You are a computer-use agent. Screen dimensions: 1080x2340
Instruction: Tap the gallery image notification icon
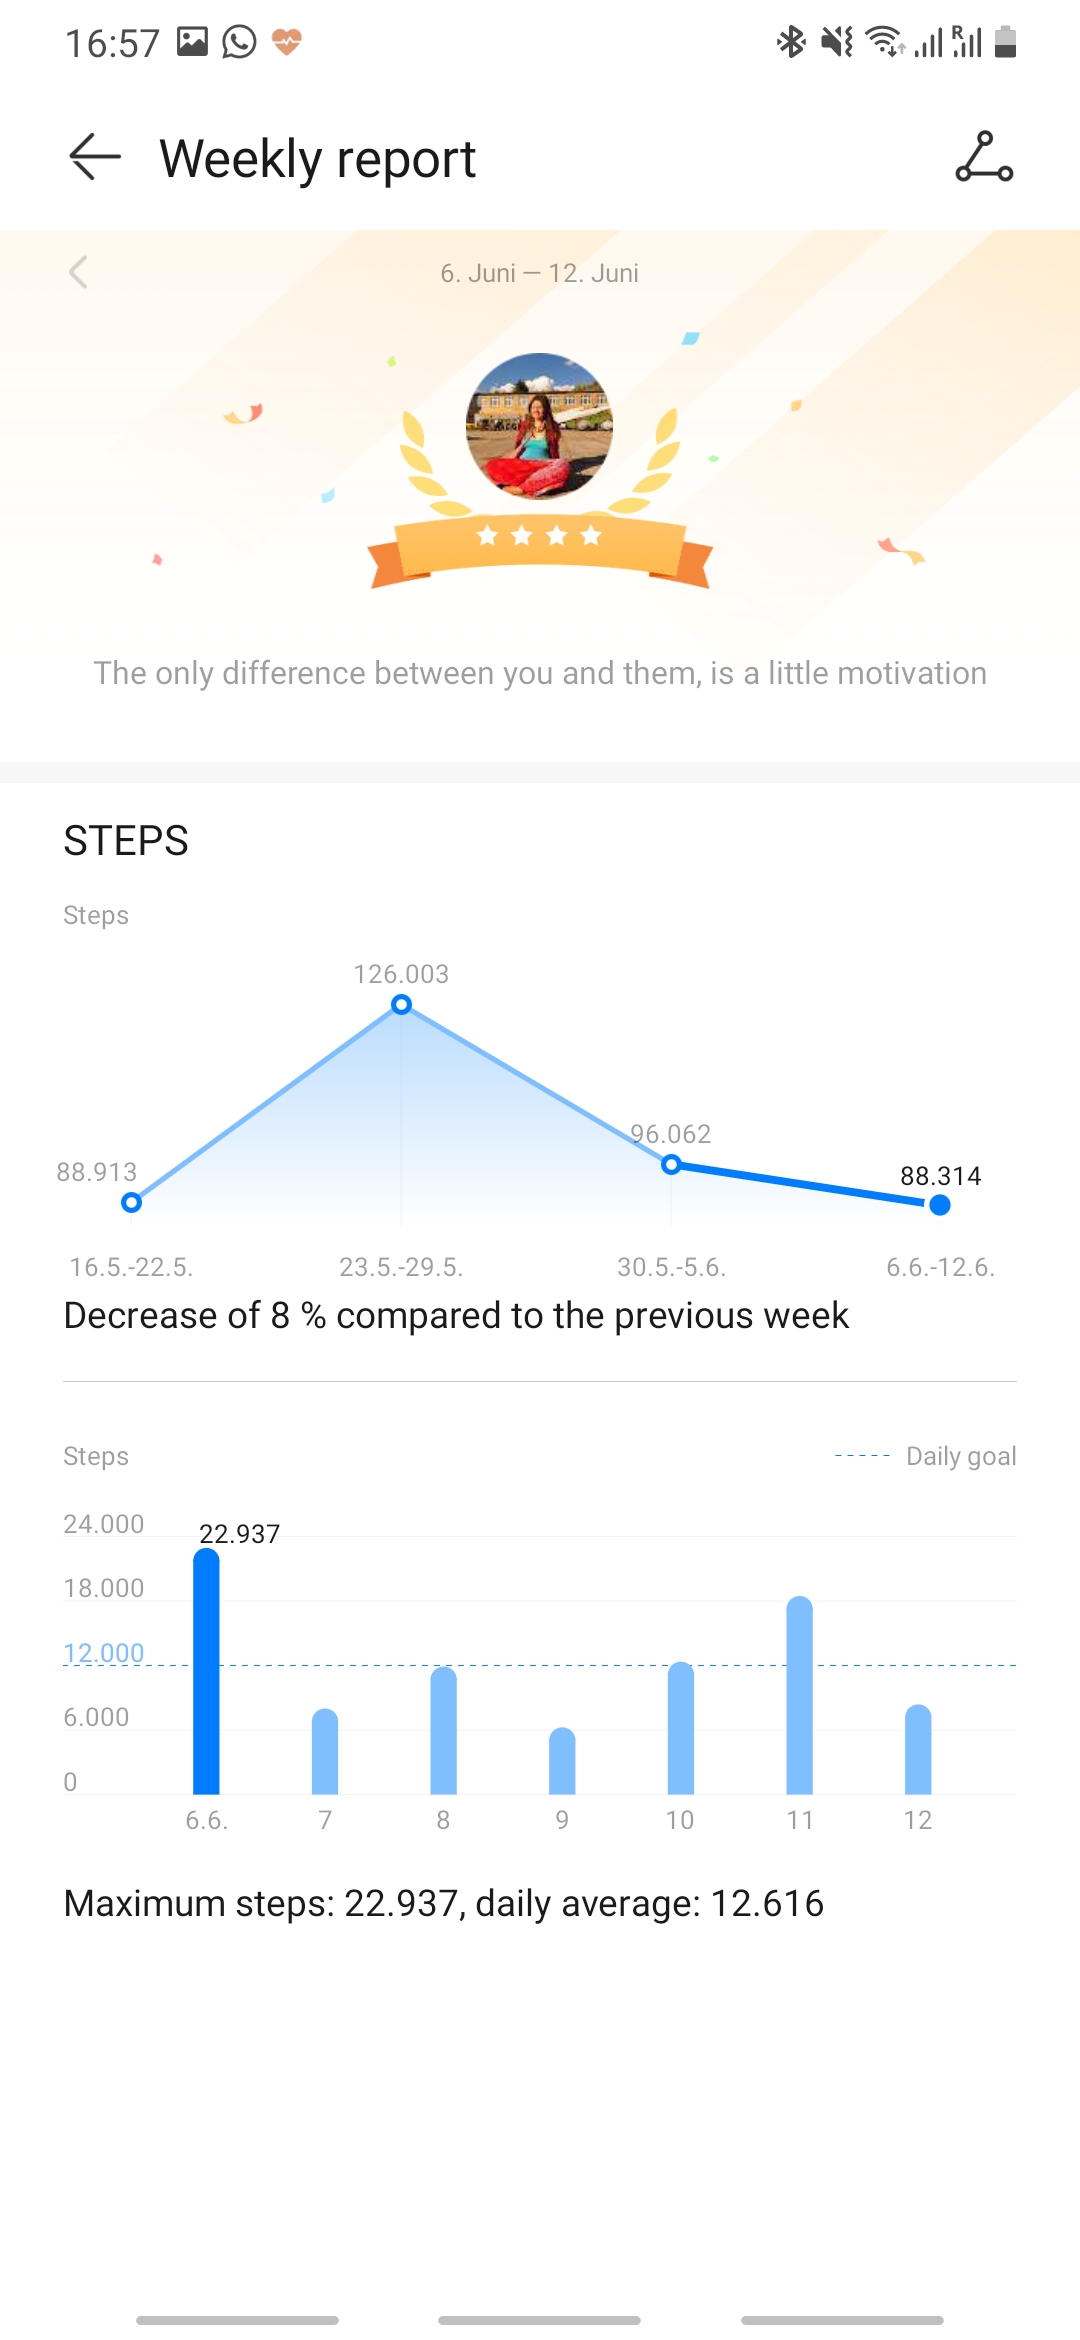click(x=192, y=42)
